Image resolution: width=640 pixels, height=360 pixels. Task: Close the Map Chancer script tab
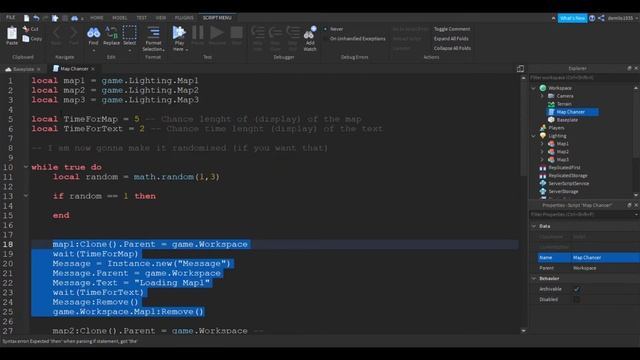(x=93, y=69)
